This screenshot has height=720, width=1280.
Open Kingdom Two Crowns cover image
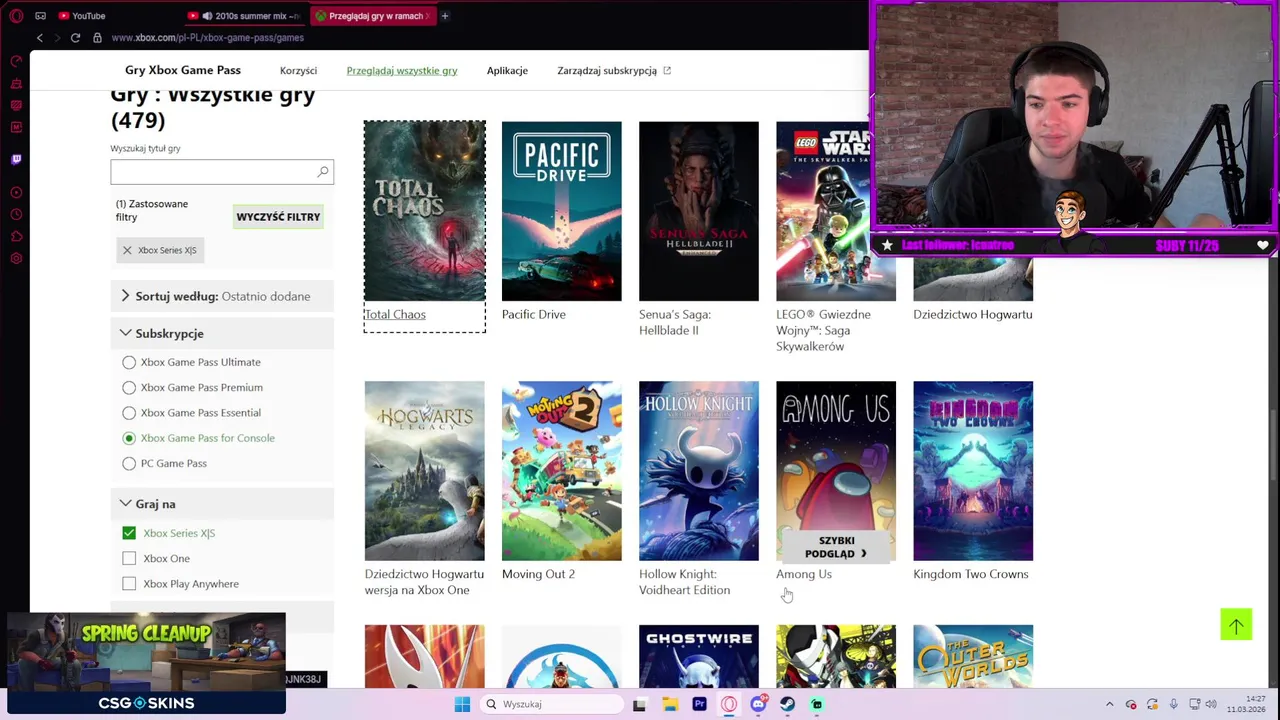[x=973, y=471]
